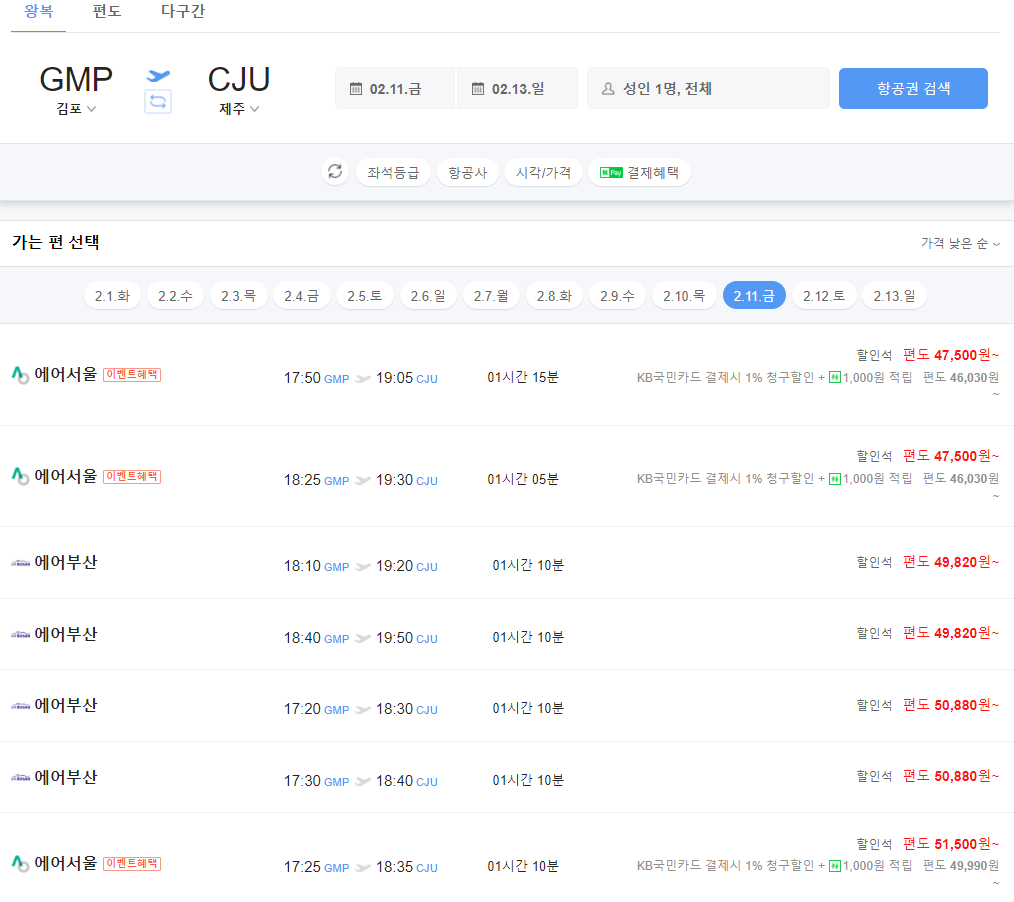Select date chip 2.1.화
This screenshot has height=902, width=1014.
113,296
